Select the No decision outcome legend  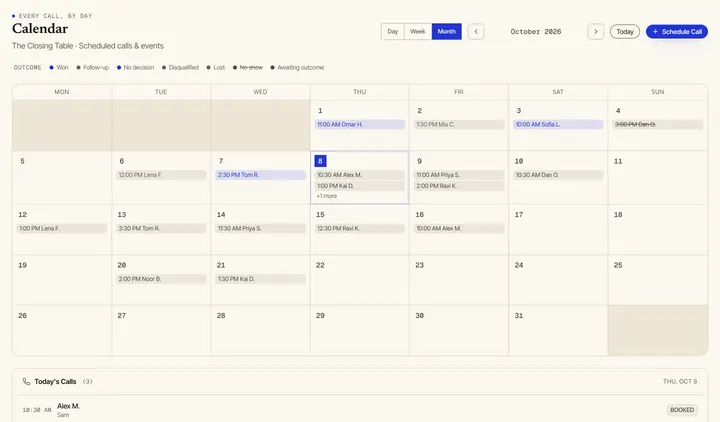[135, 68]
